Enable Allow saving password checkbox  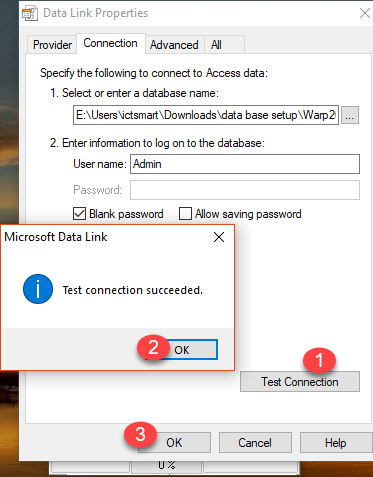(x=185, y=214)
